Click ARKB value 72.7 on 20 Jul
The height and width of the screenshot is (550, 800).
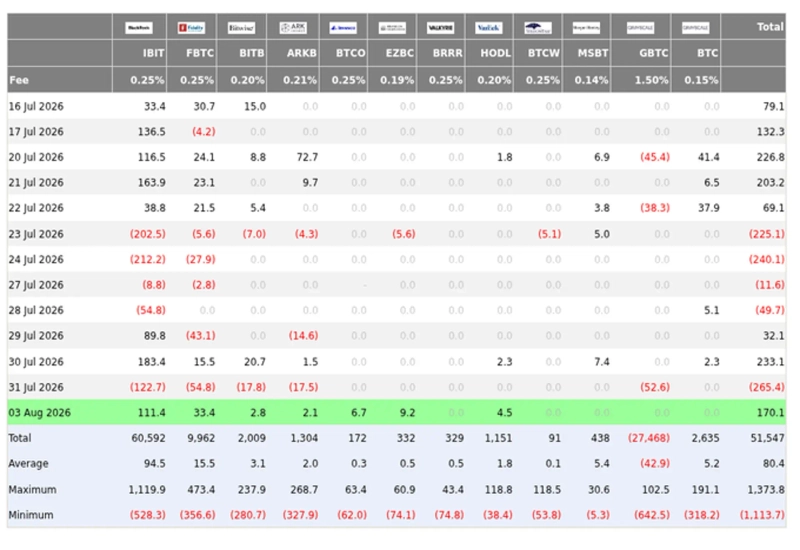coord(307,157)
